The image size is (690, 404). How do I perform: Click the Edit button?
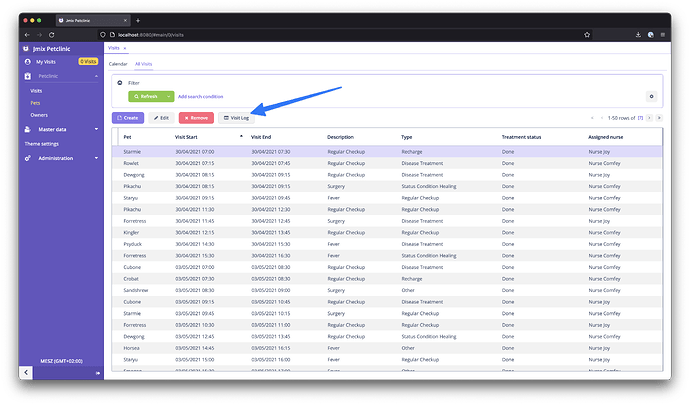click(x=161, y=118)
